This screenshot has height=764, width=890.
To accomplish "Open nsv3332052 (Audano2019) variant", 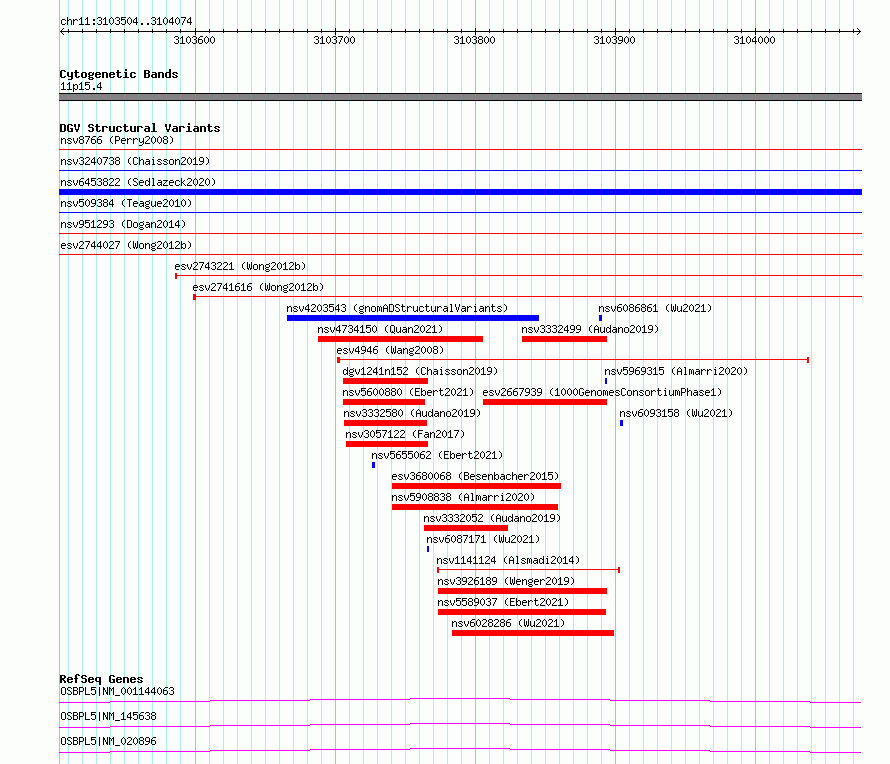I will tap(492, 518).
